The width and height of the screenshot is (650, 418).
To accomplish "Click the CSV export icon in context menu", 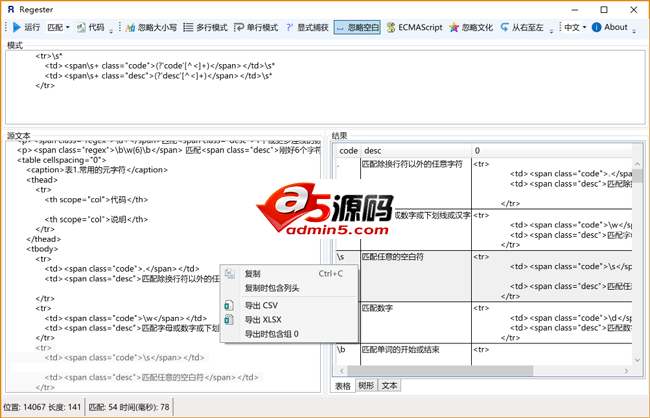I will [x=229, y=306].
